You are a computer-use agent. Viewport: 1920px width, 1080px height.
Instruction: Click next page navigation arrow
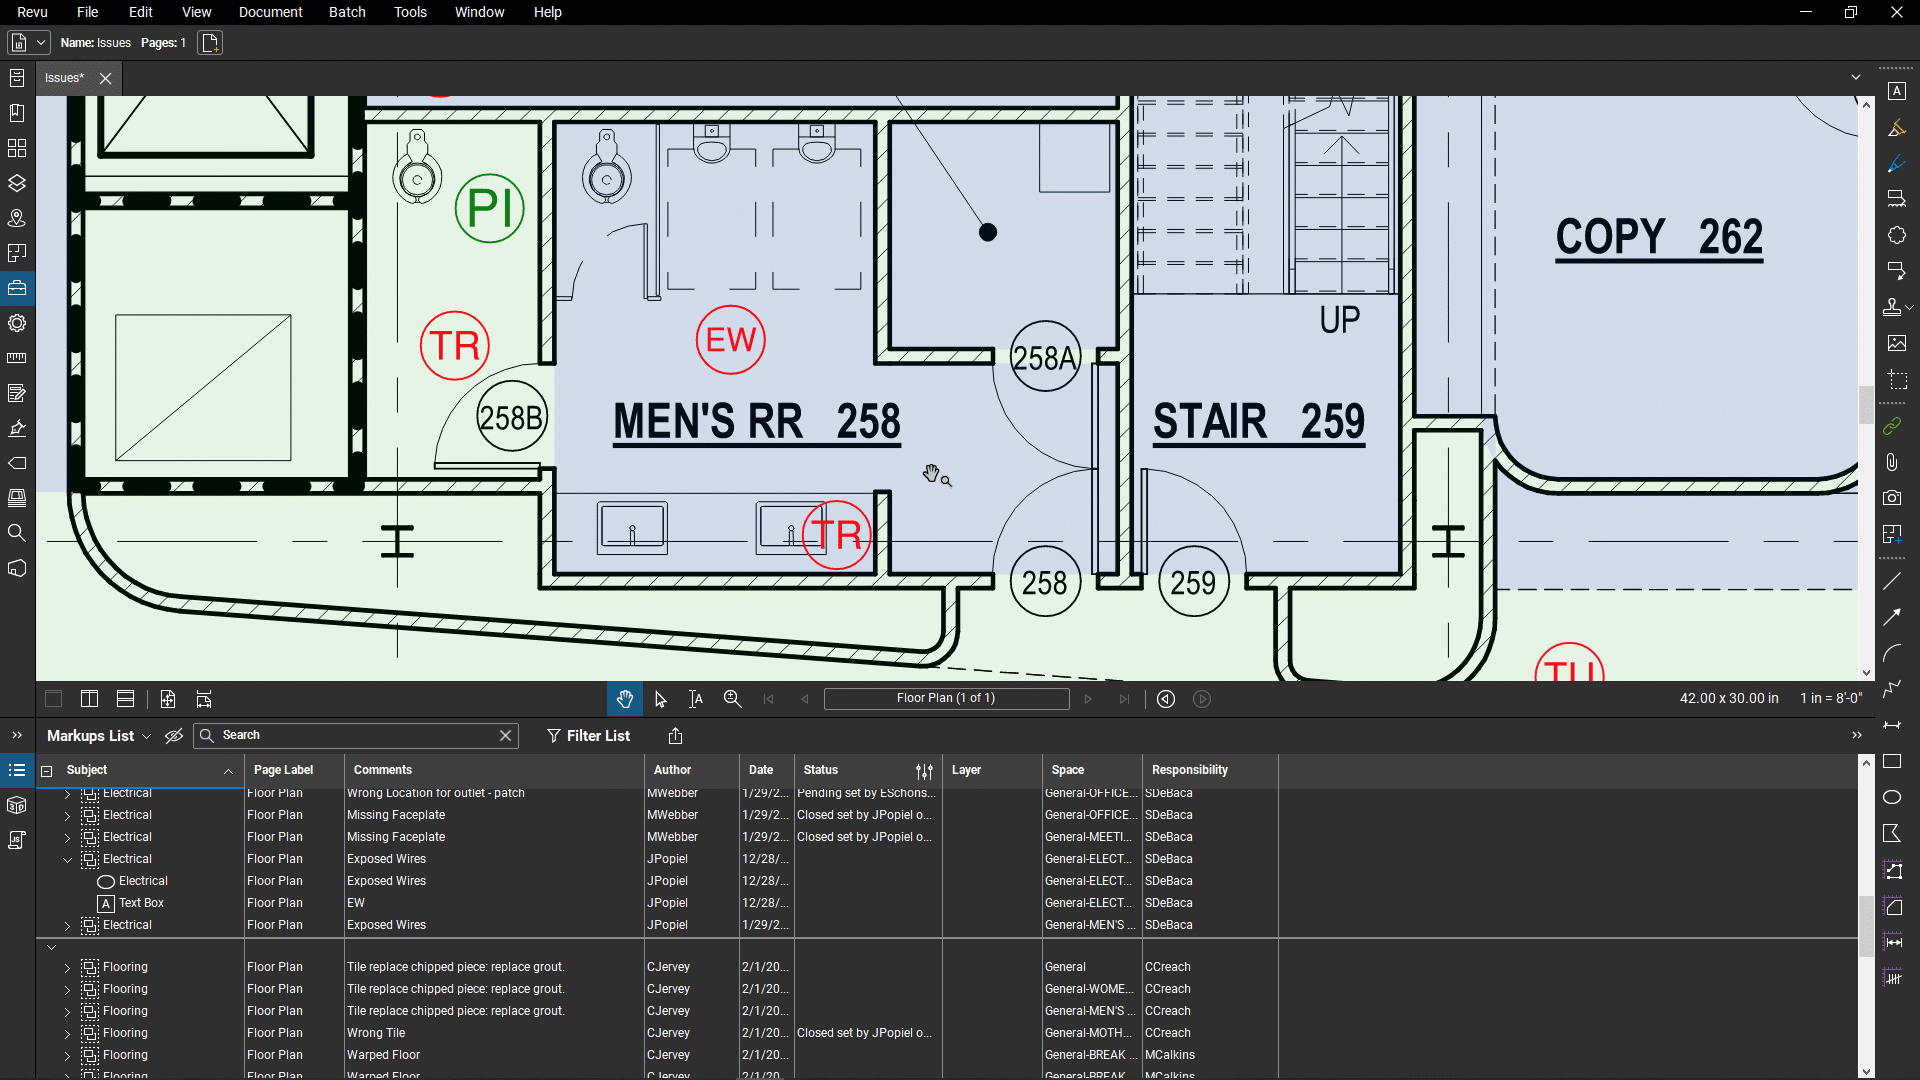pos(1089,699)
